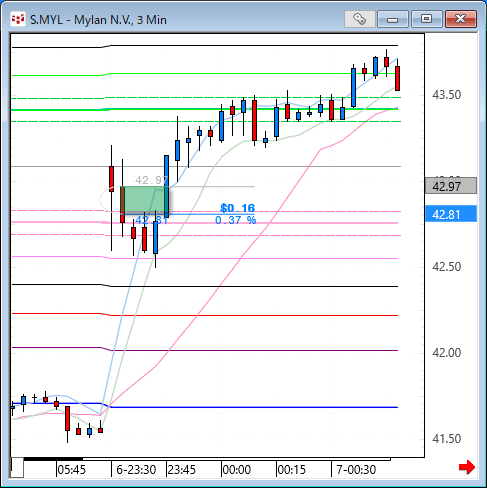The image size is (487, 488).
Task: Click the 41.50 price axis label
Action: pyautogui.click(x=446, y=439)
